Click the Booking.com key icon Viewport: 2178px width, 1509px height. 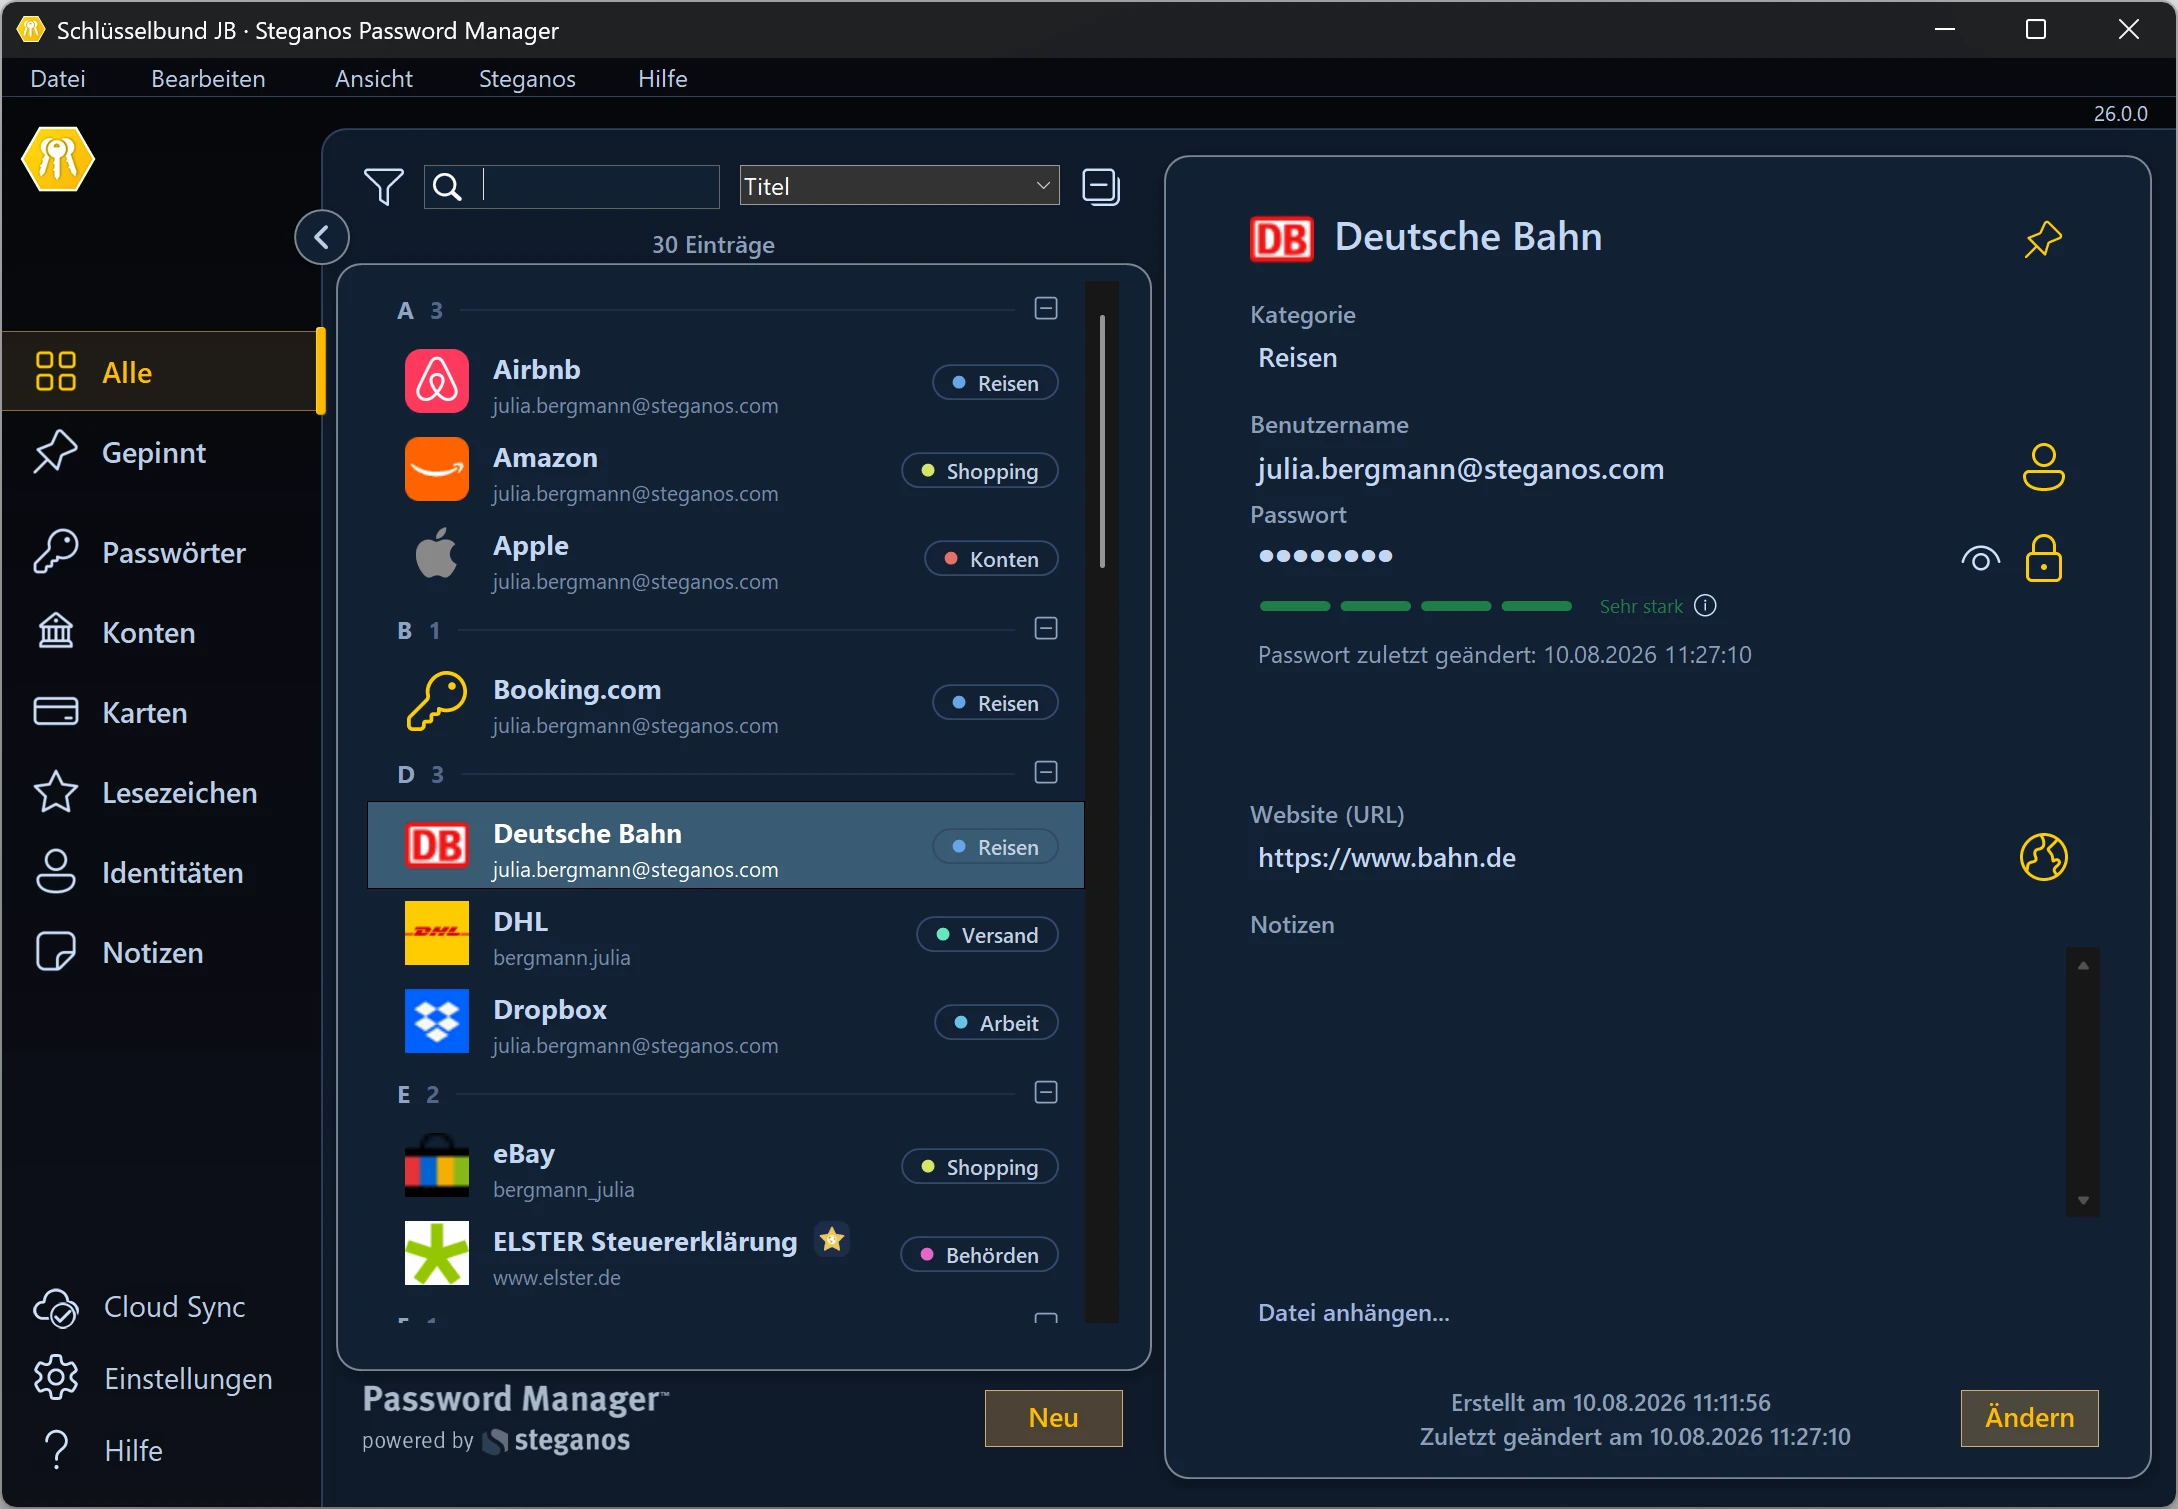point(436,701)
